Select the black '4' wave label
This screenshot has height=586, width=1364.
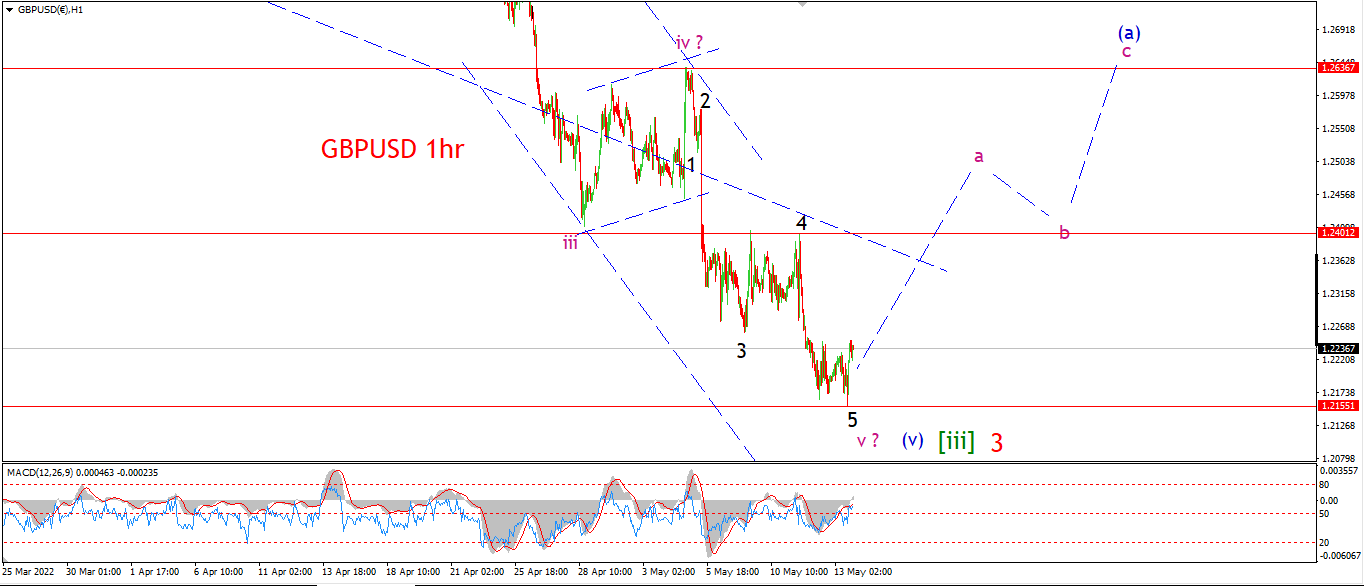click(x=801, y=222)
